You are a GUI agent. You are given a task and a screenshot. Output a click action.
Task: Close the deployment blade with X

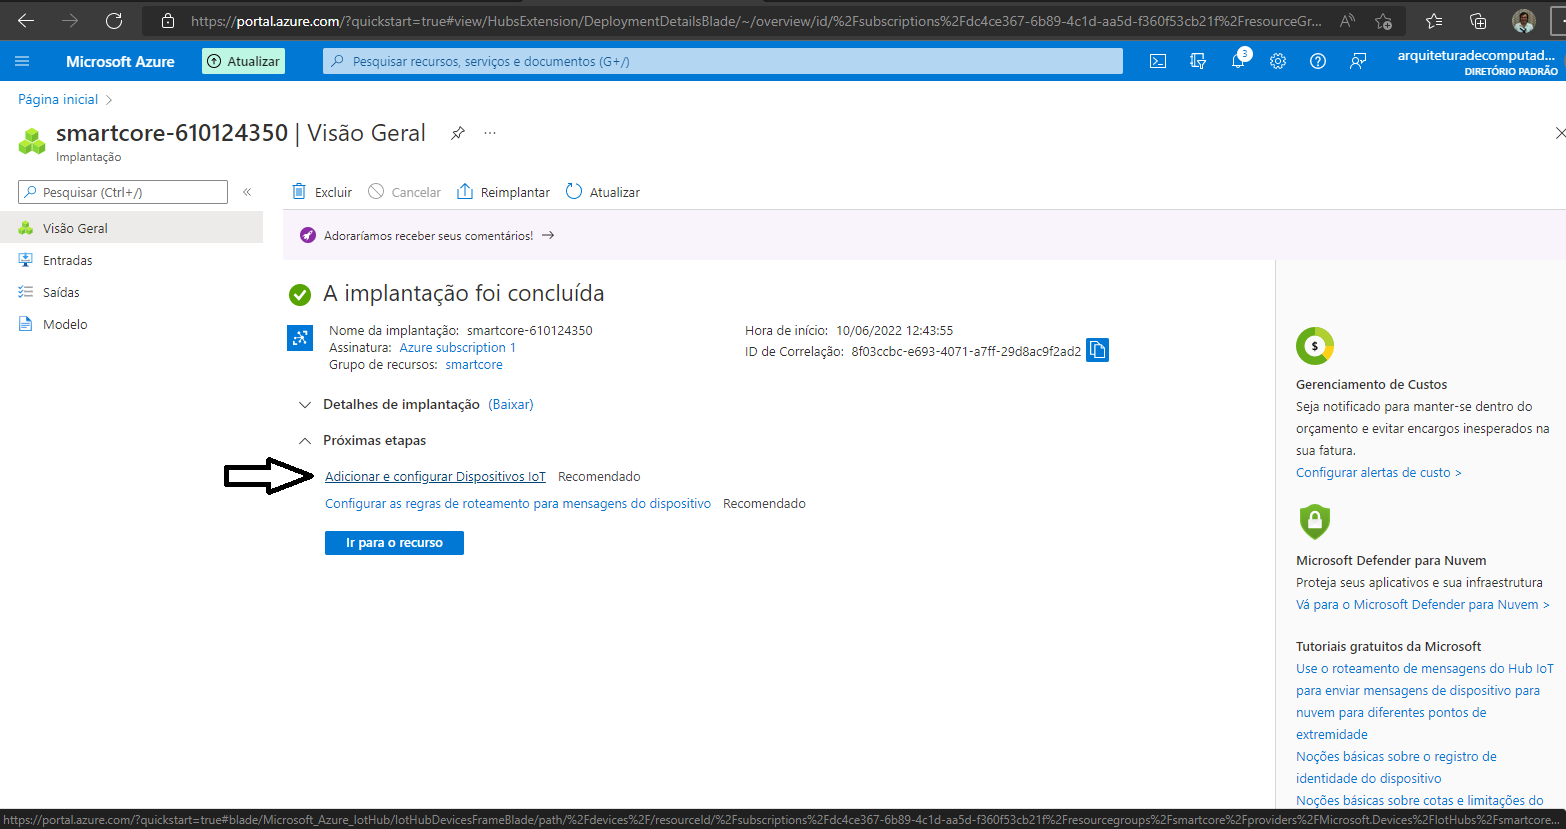tap(1560, 133)
